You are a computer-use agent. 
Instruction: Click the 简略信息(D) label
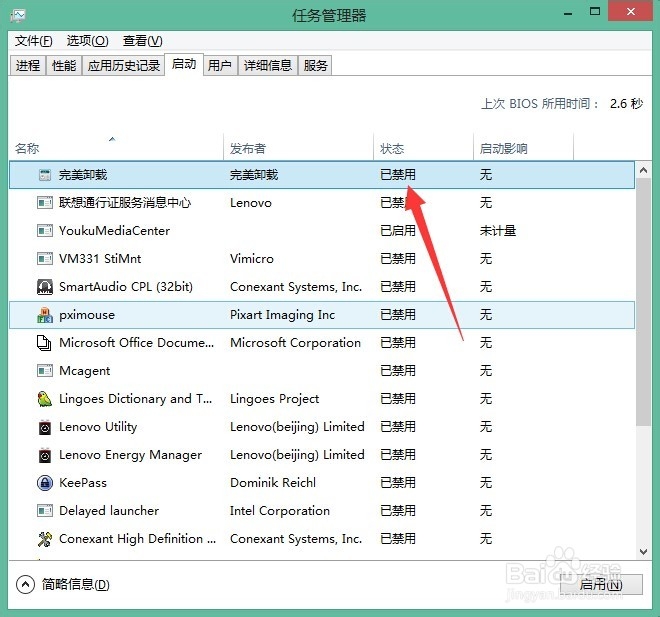pos(76,585)
